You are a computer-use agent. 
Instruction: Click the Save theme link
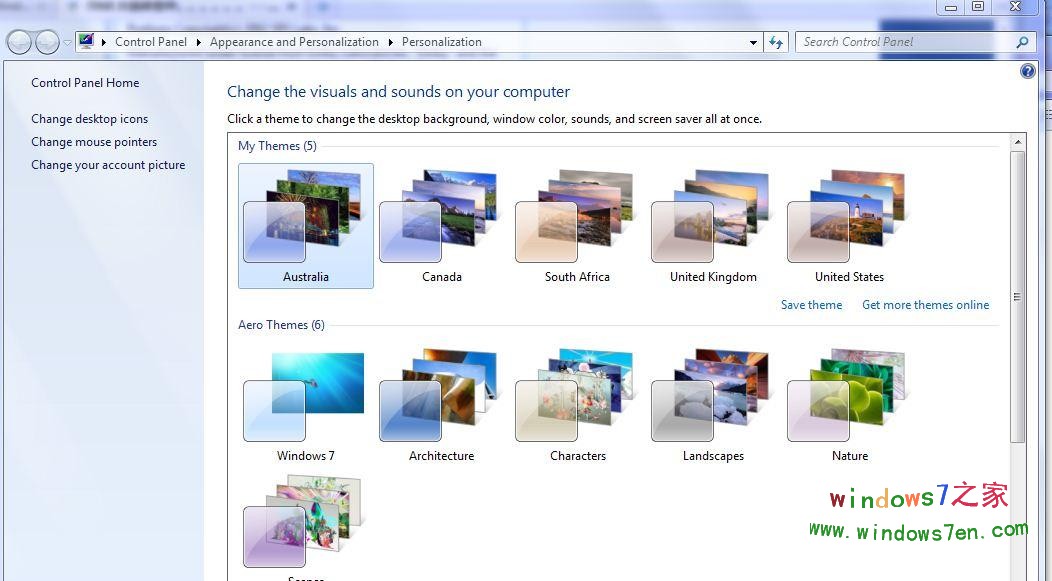click(811, 304)
